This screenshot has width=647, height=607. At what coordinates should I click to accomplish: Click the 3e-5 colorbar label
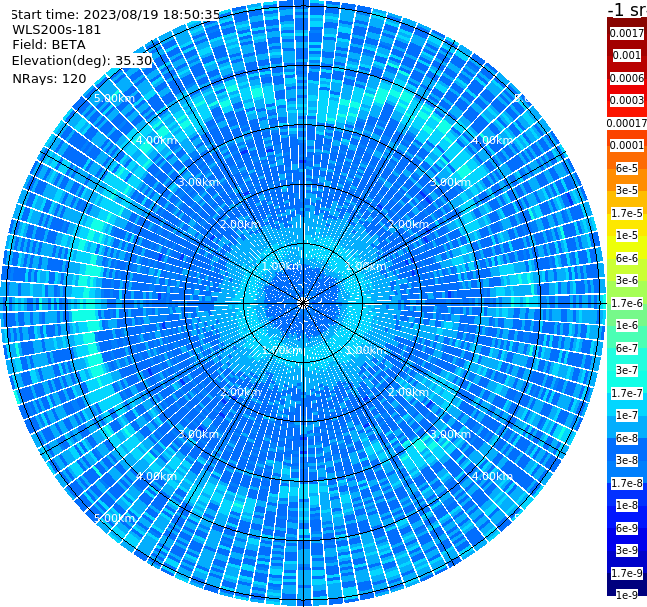tap(627, 190)
